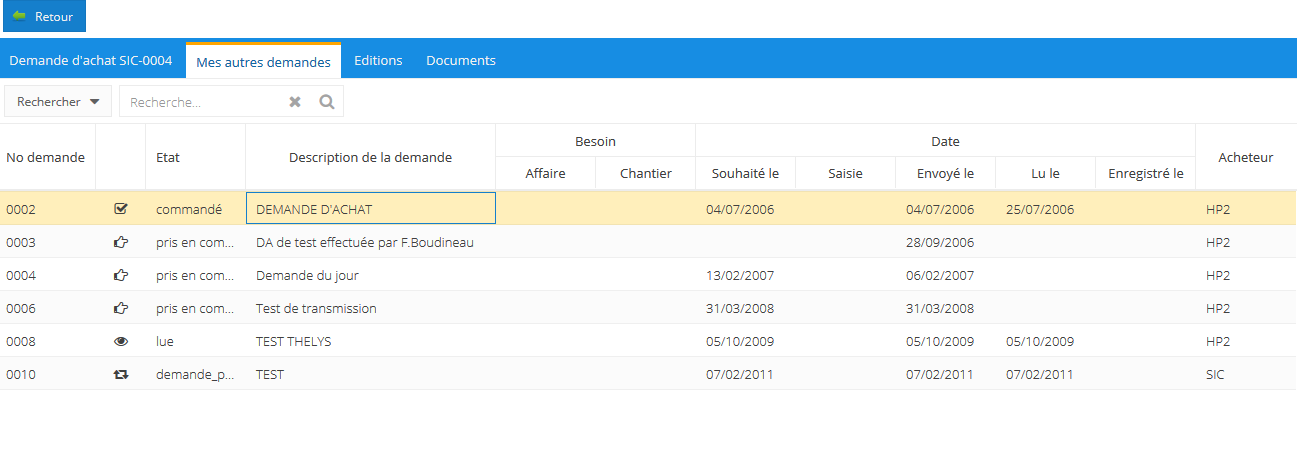Click the Lu le date 25/07/2006

[x=1040, y=209]
